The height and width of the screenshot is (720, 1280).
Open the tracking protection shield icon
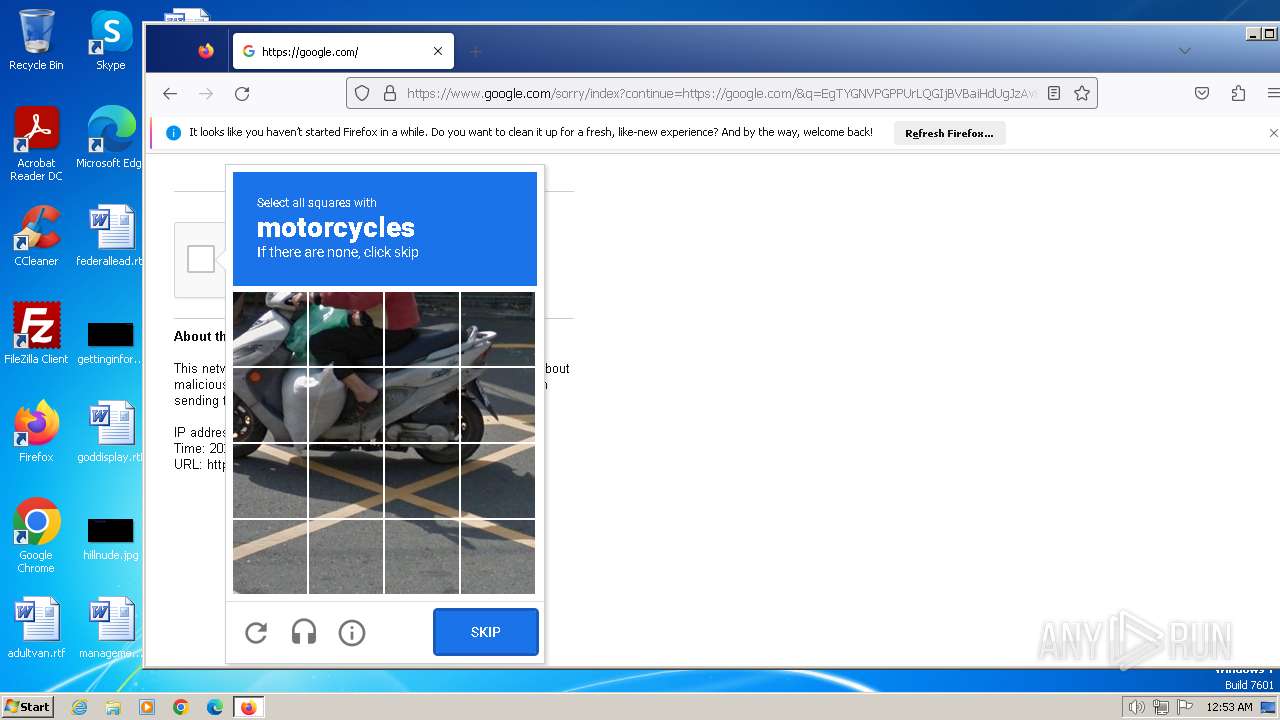362,93
